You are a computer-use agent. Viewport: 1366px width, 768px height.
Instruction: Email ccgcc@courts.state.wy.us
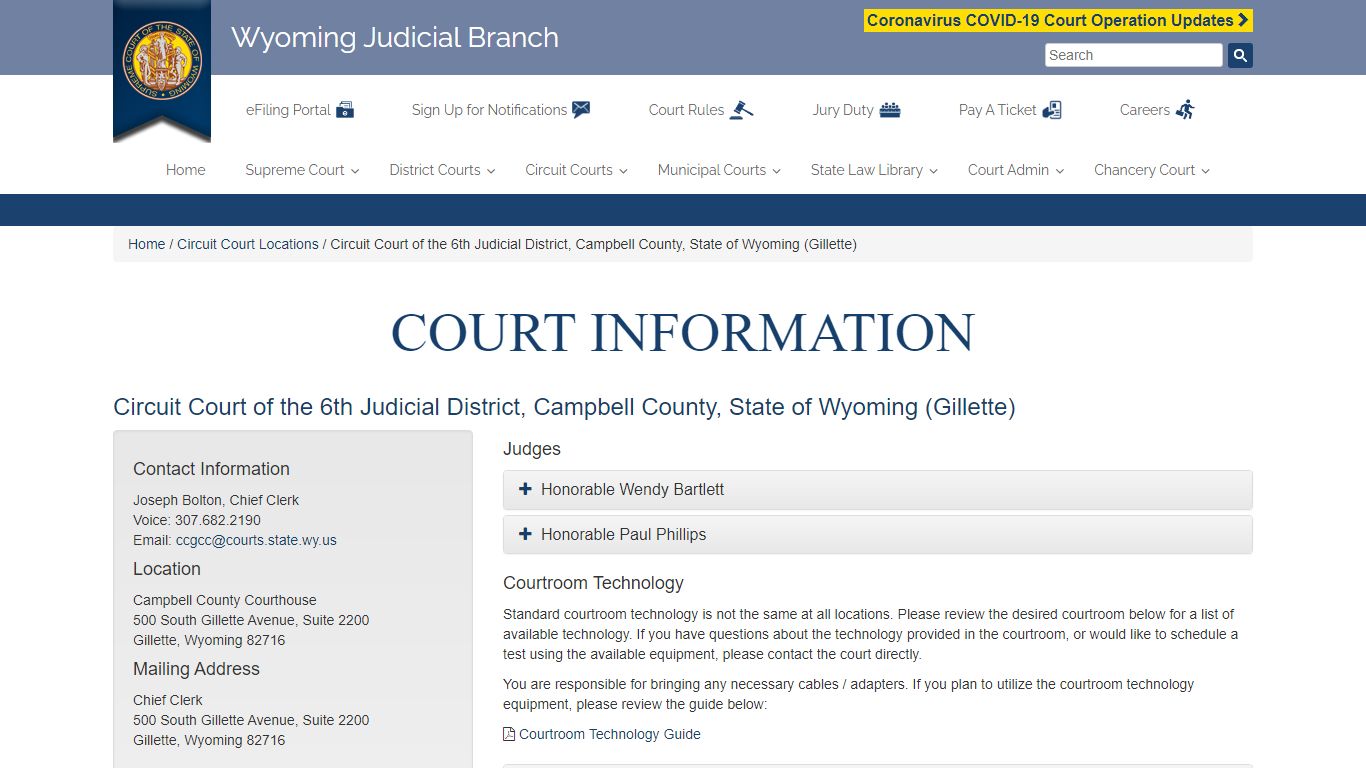tap(256, 540)
